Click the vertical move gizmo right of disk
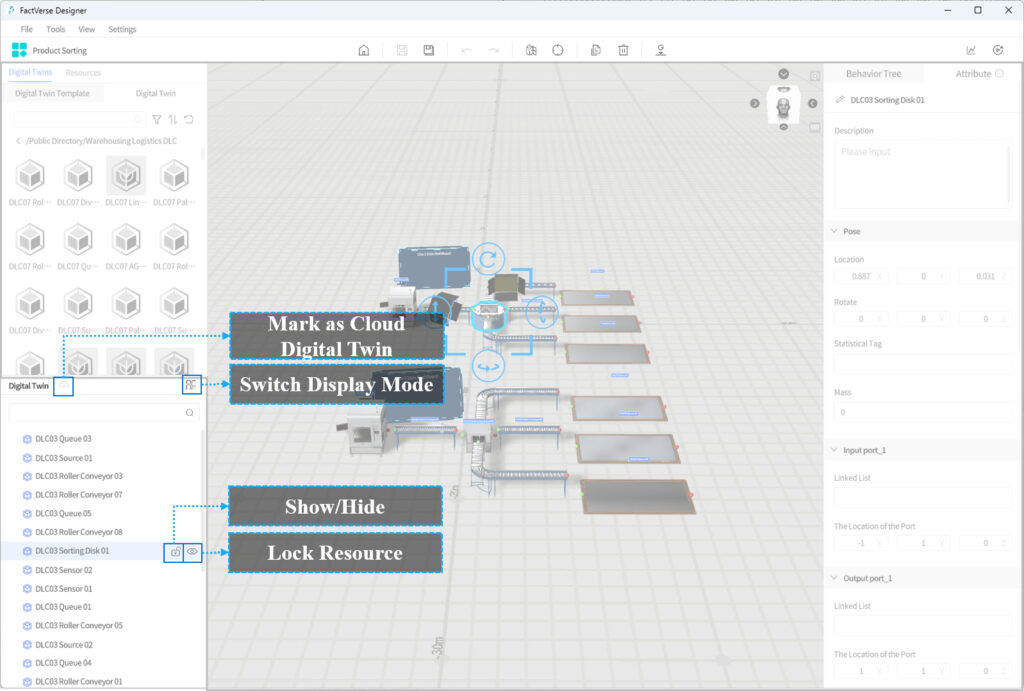 [541, 312]
